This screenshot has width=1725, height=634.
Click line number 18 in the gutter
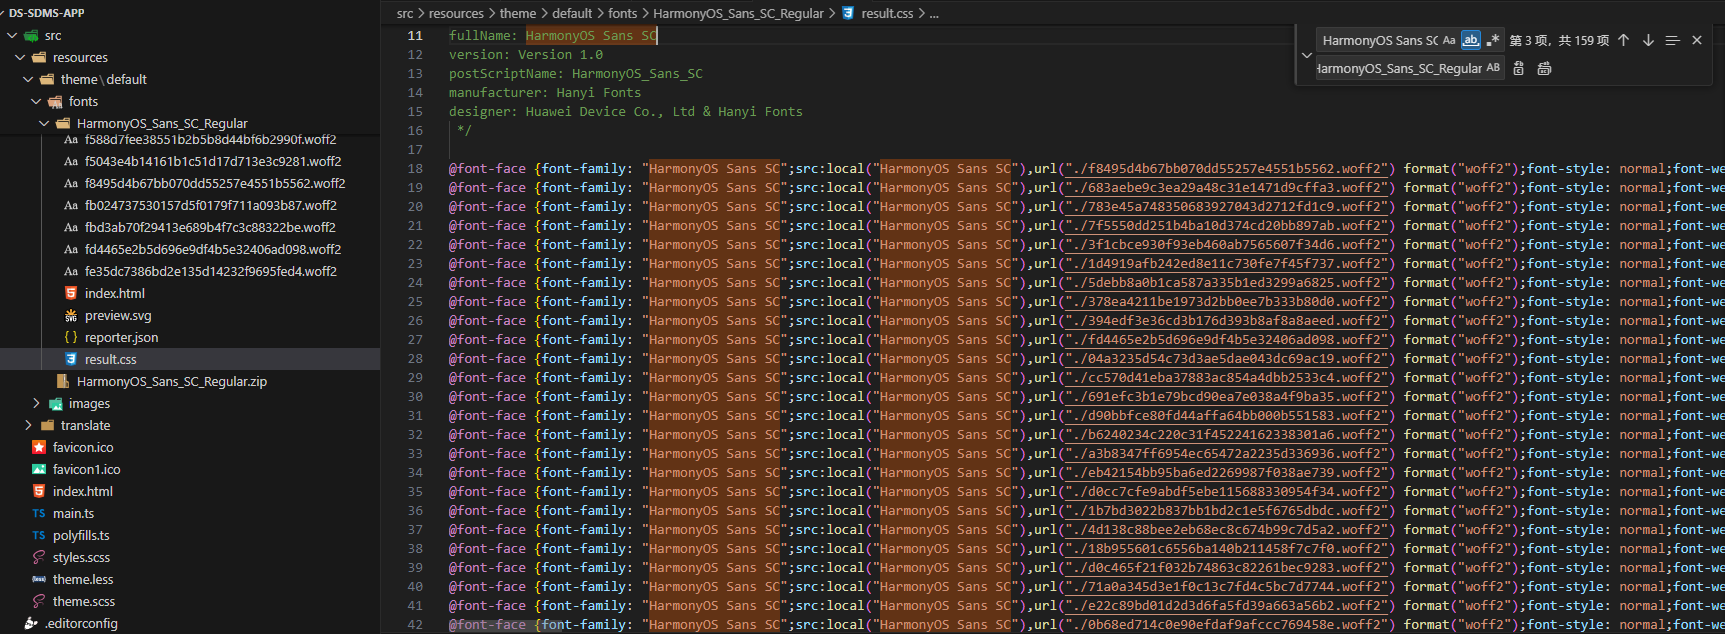coord(415,169)
